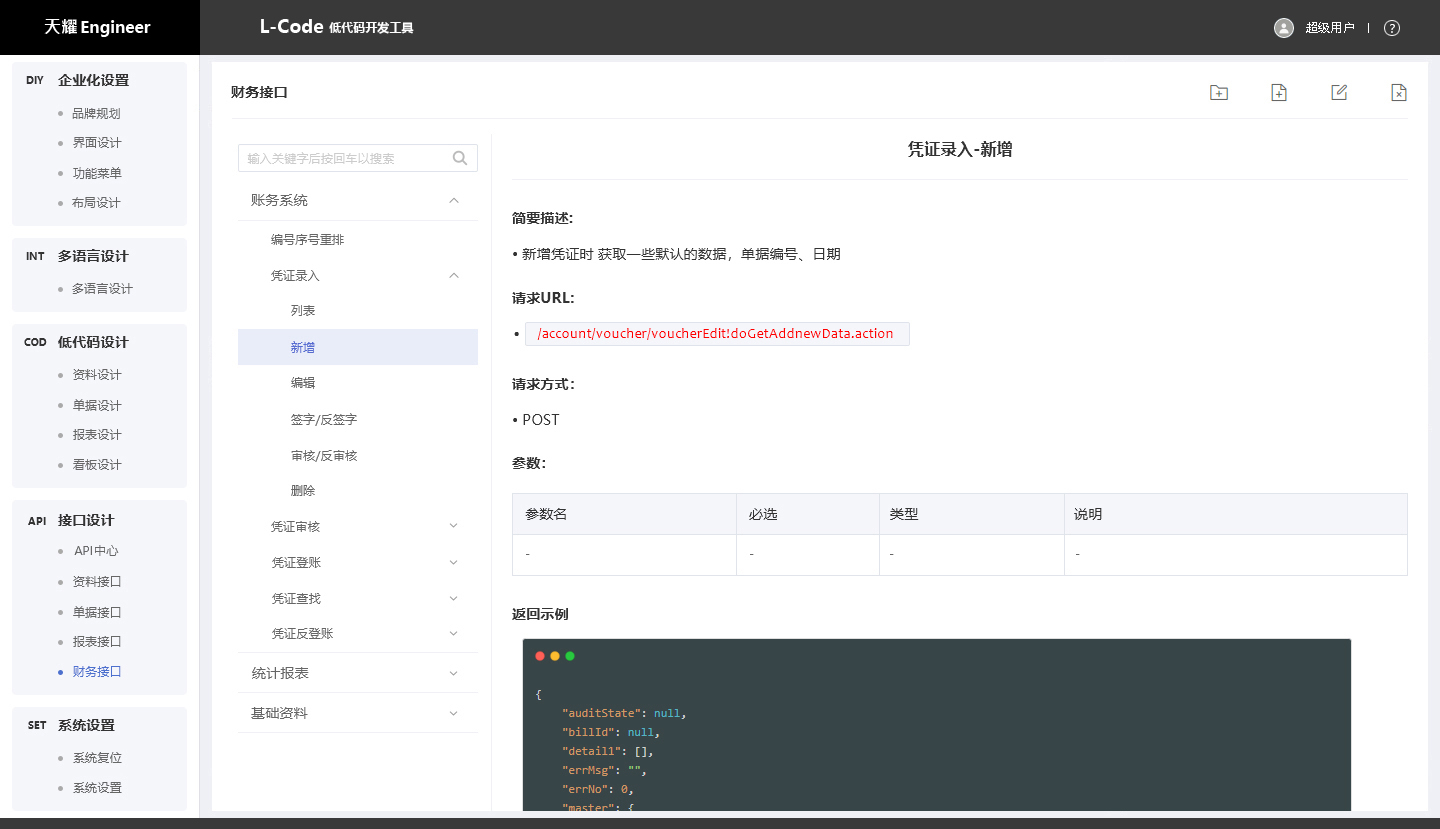Open 单据设计 in the sidebar

97,405
